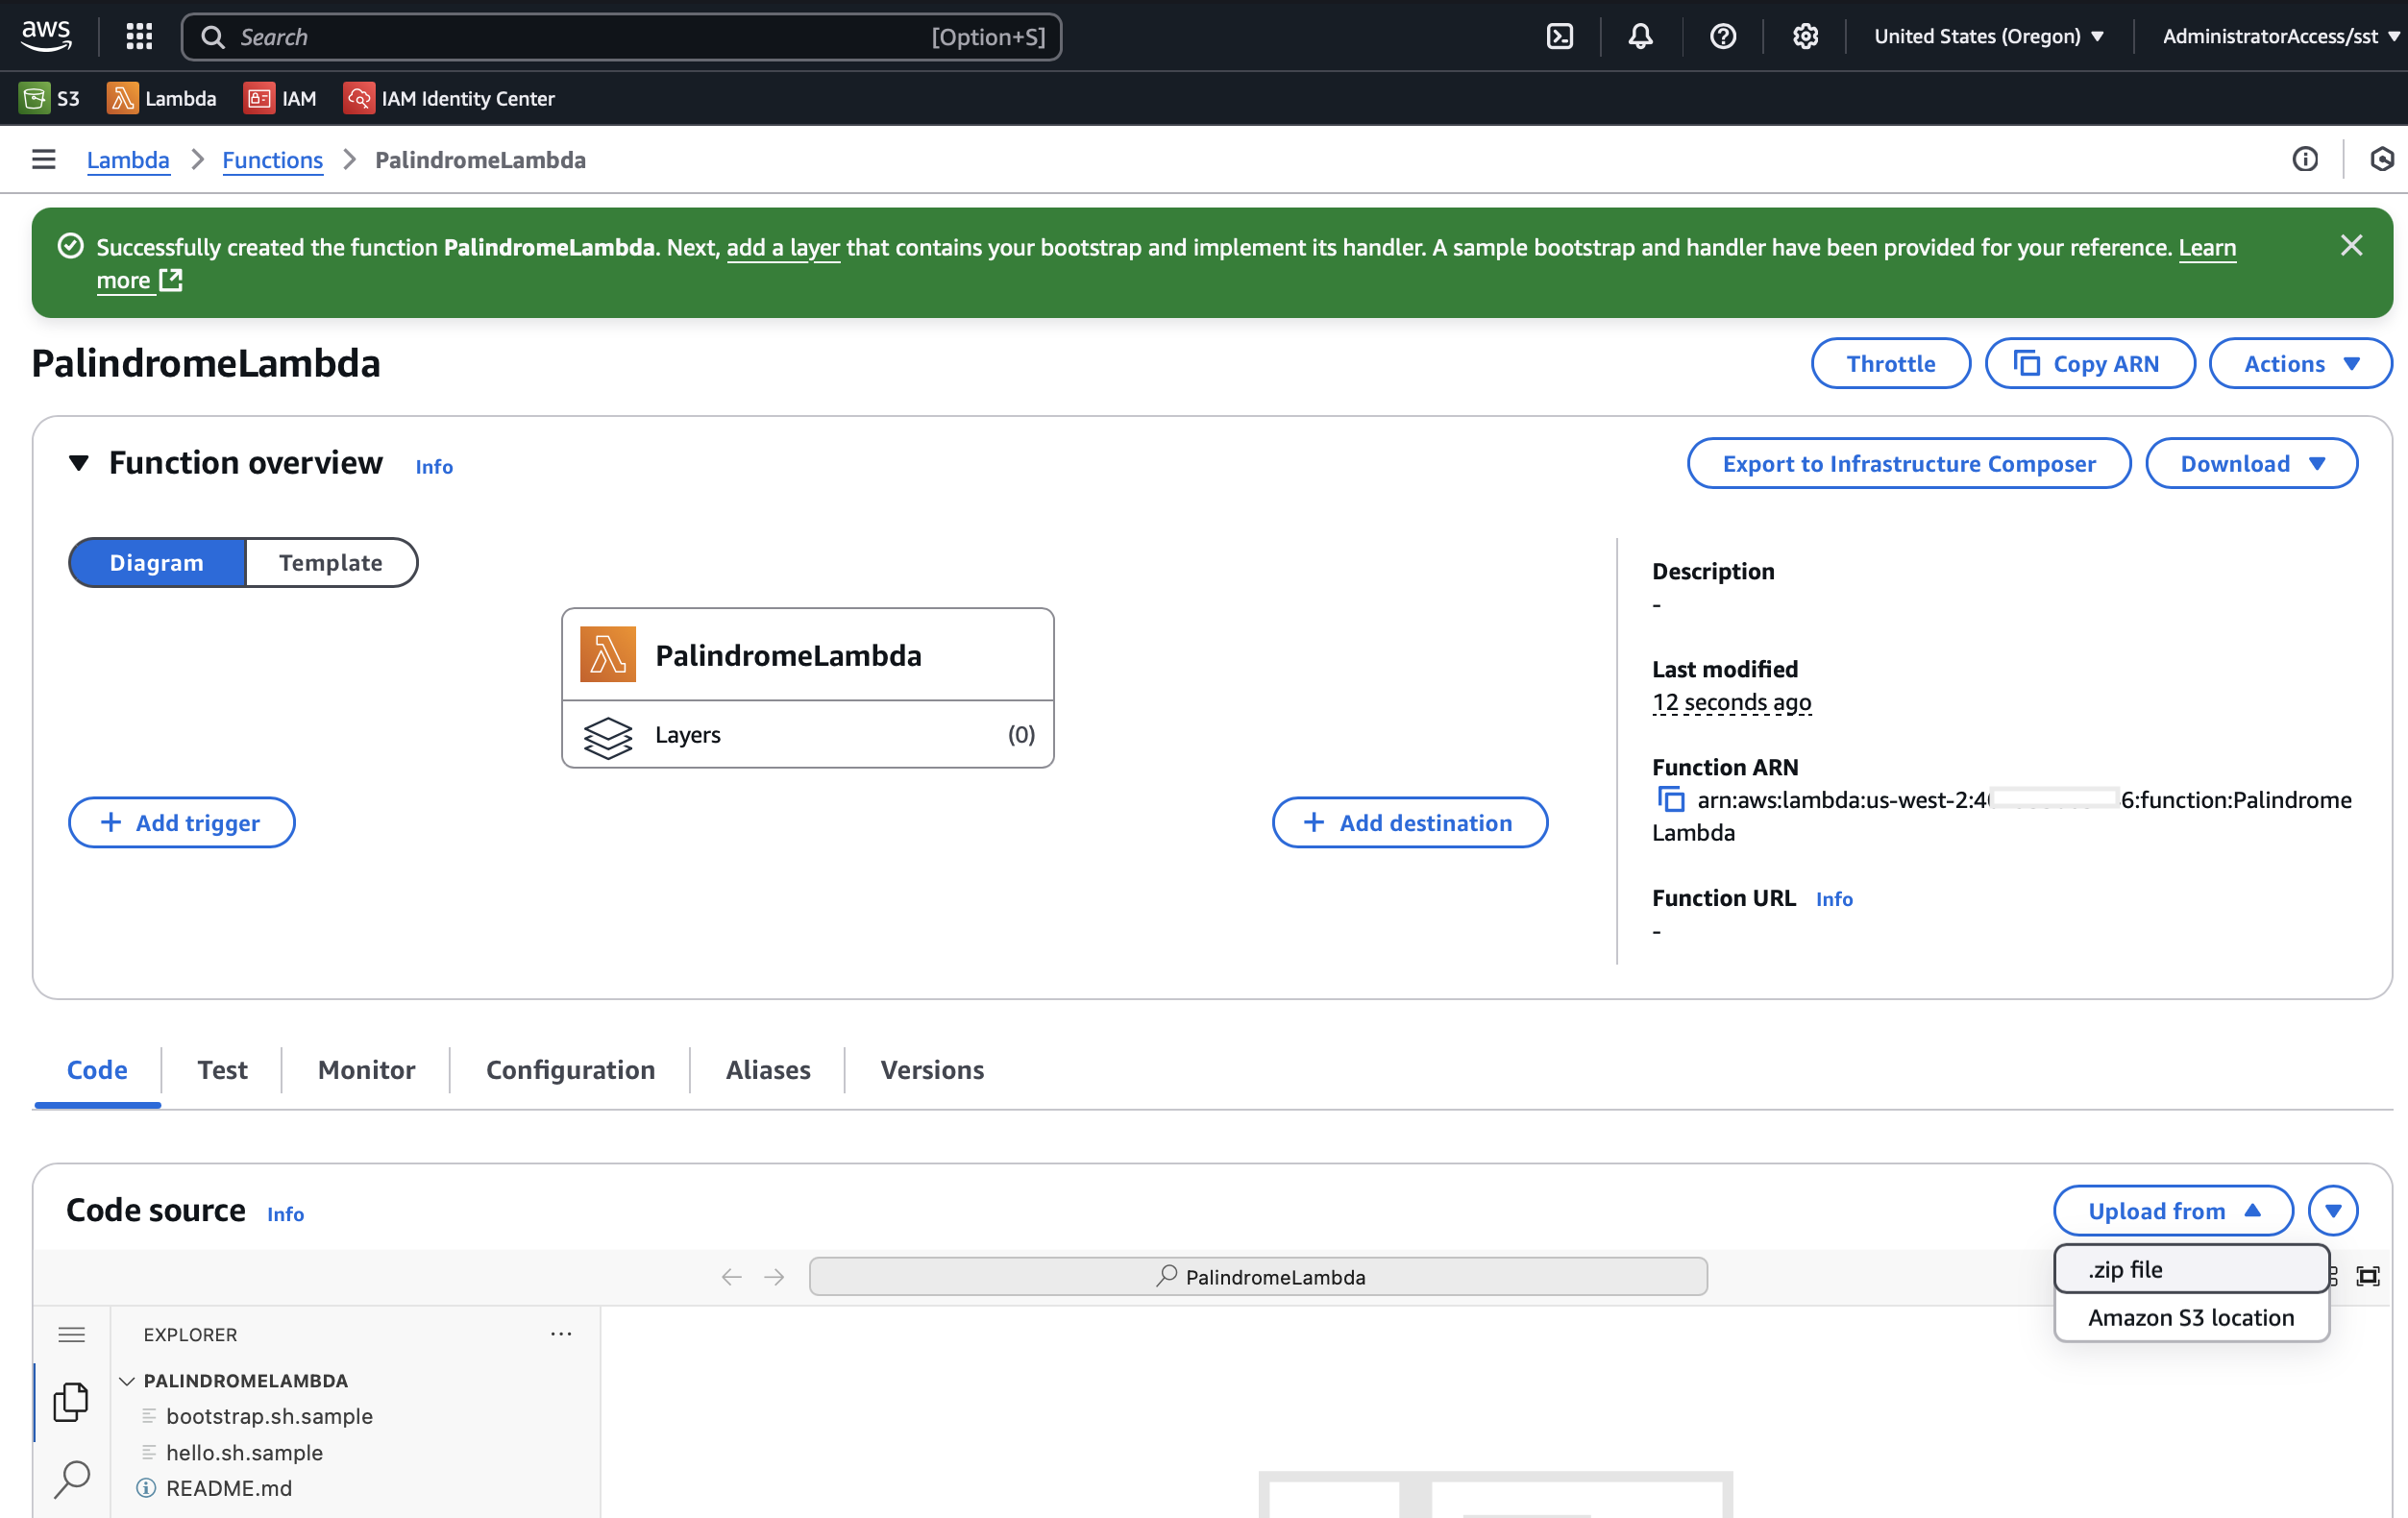
Task: Open the notifications bell
Action: (x=1640, y=37)
